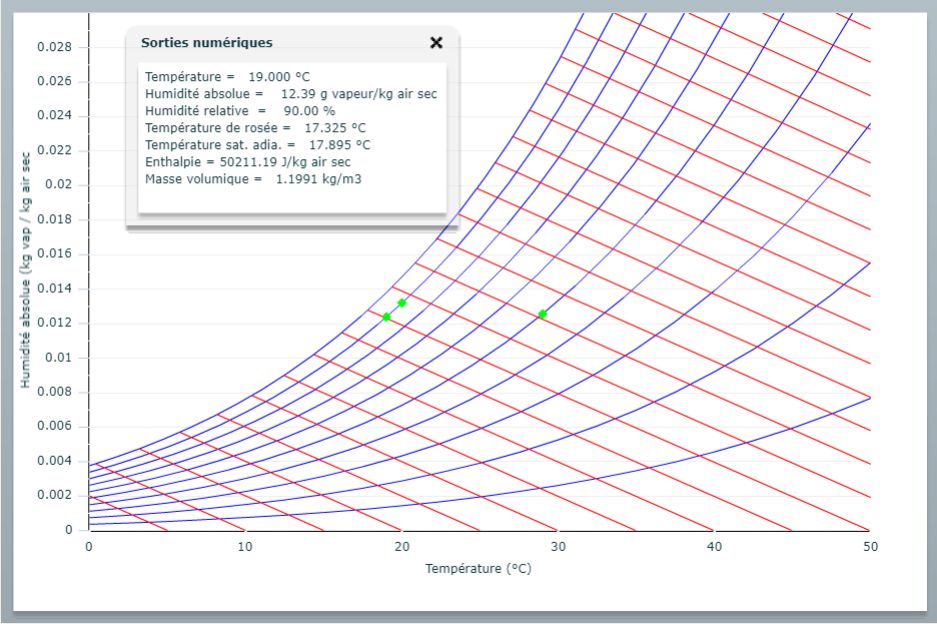This screenshot has width=937, height=624.
Task: Close the Sorties numériques popup
Action: pos(436,43)
